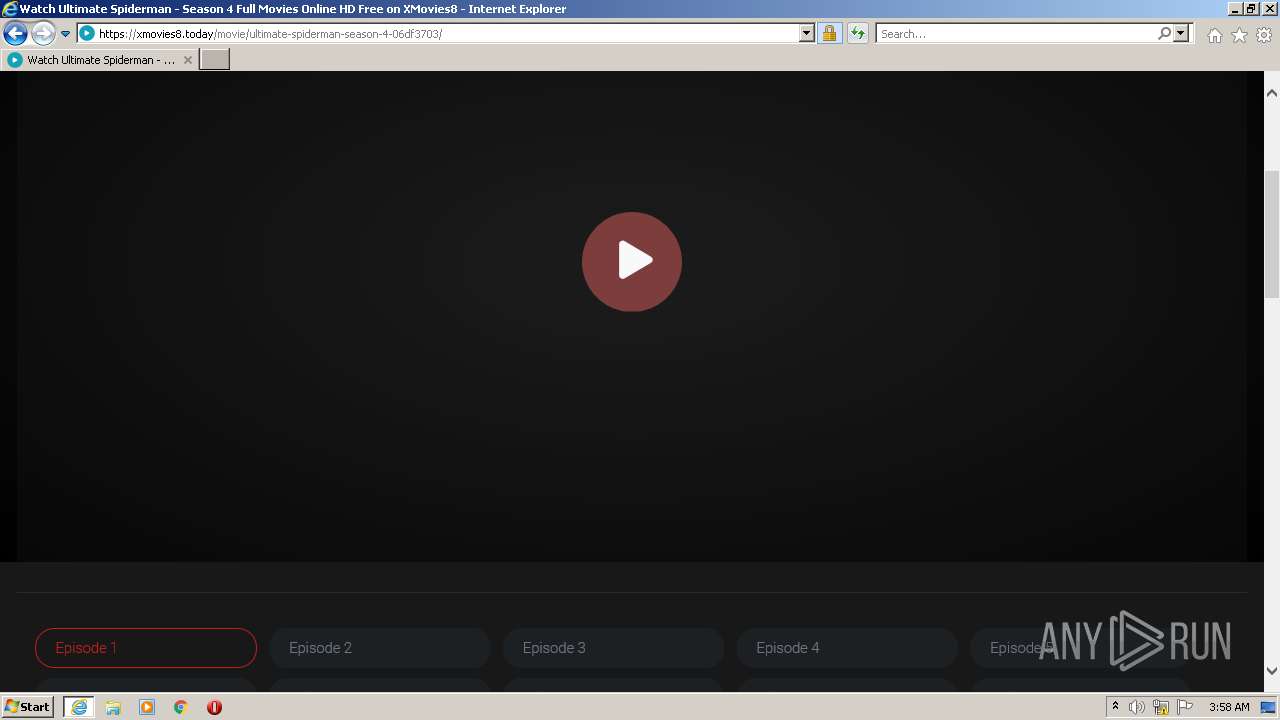Viewport: 1280px width, 720px height.
Task: Open media player taskbar icon
Action: point(147,707)
